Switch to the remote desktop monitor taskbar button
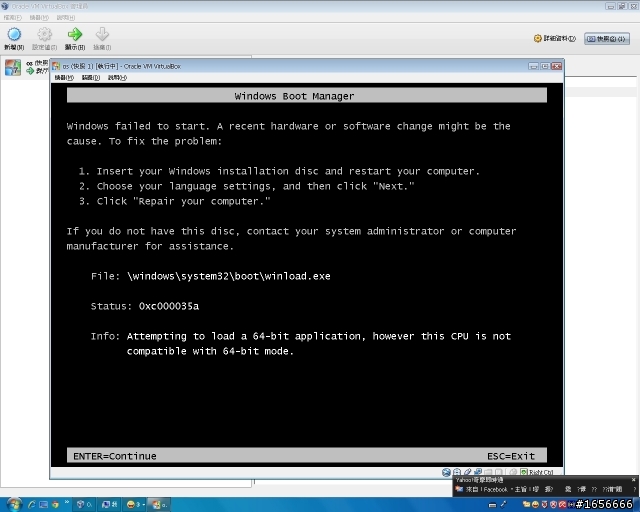Viewport: 640px width, 512px height. click(109, 505)
